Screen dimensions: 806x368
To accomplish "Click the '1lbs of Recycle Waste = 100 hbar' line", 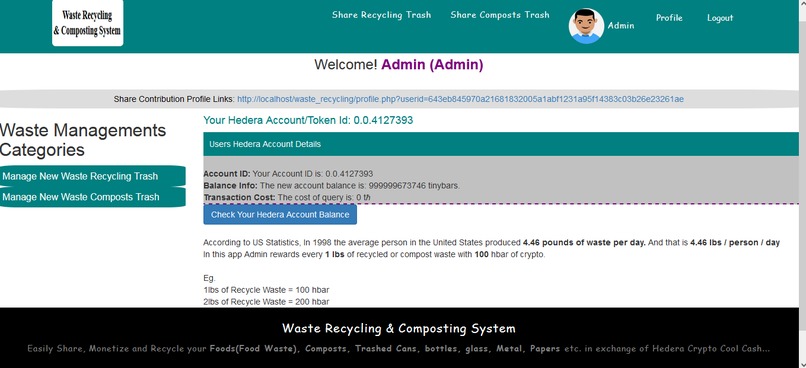I will point(266,290).
